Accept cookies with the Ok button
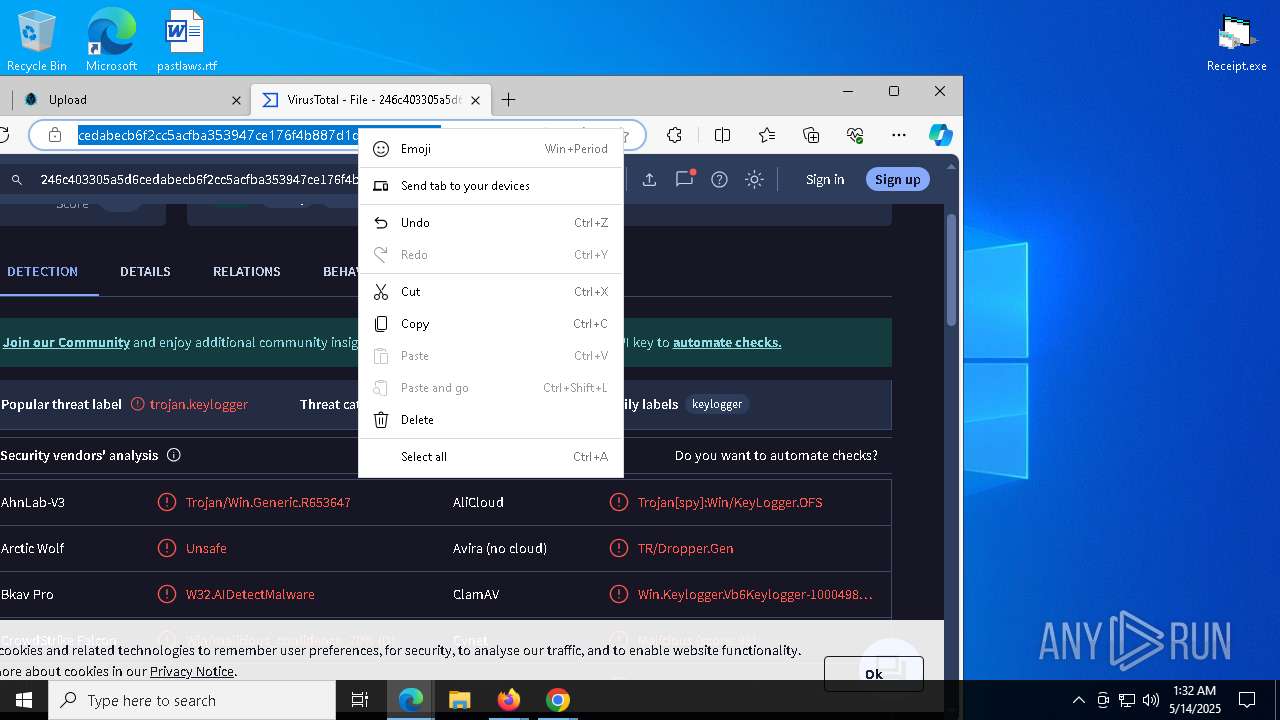1280x720 pixels. click(x=873, y=674)
